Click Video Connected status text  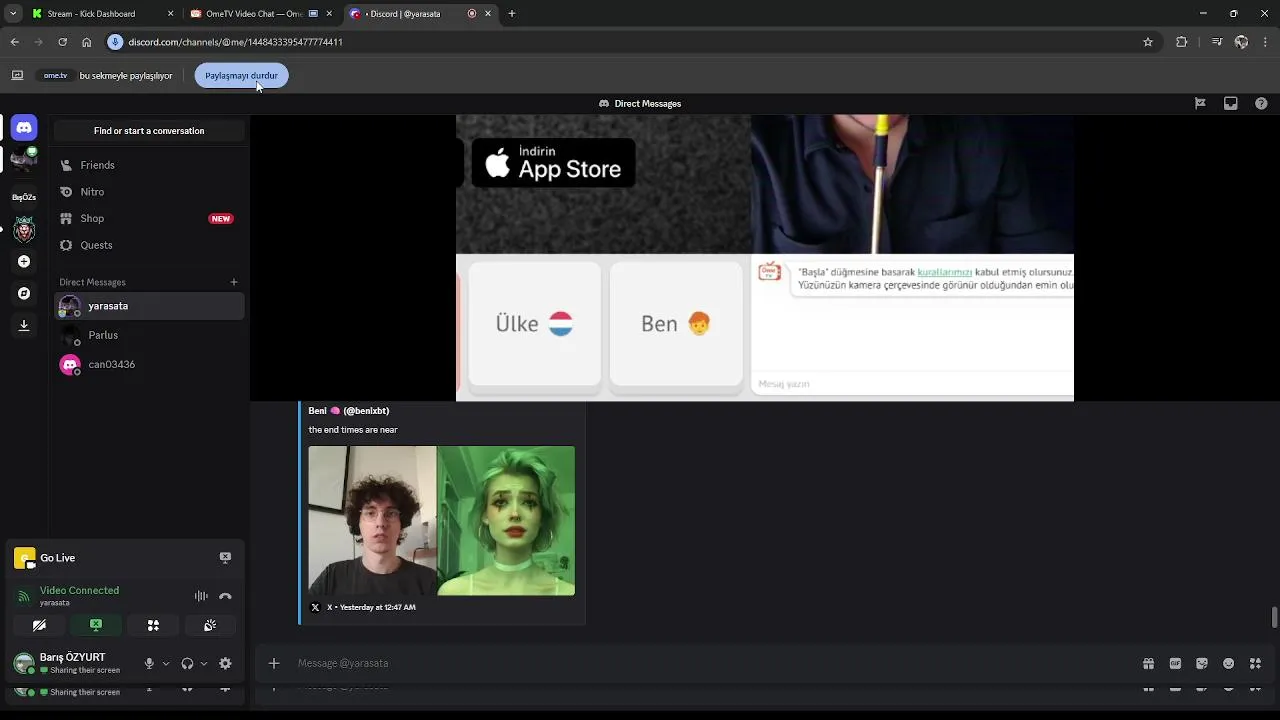79,590
